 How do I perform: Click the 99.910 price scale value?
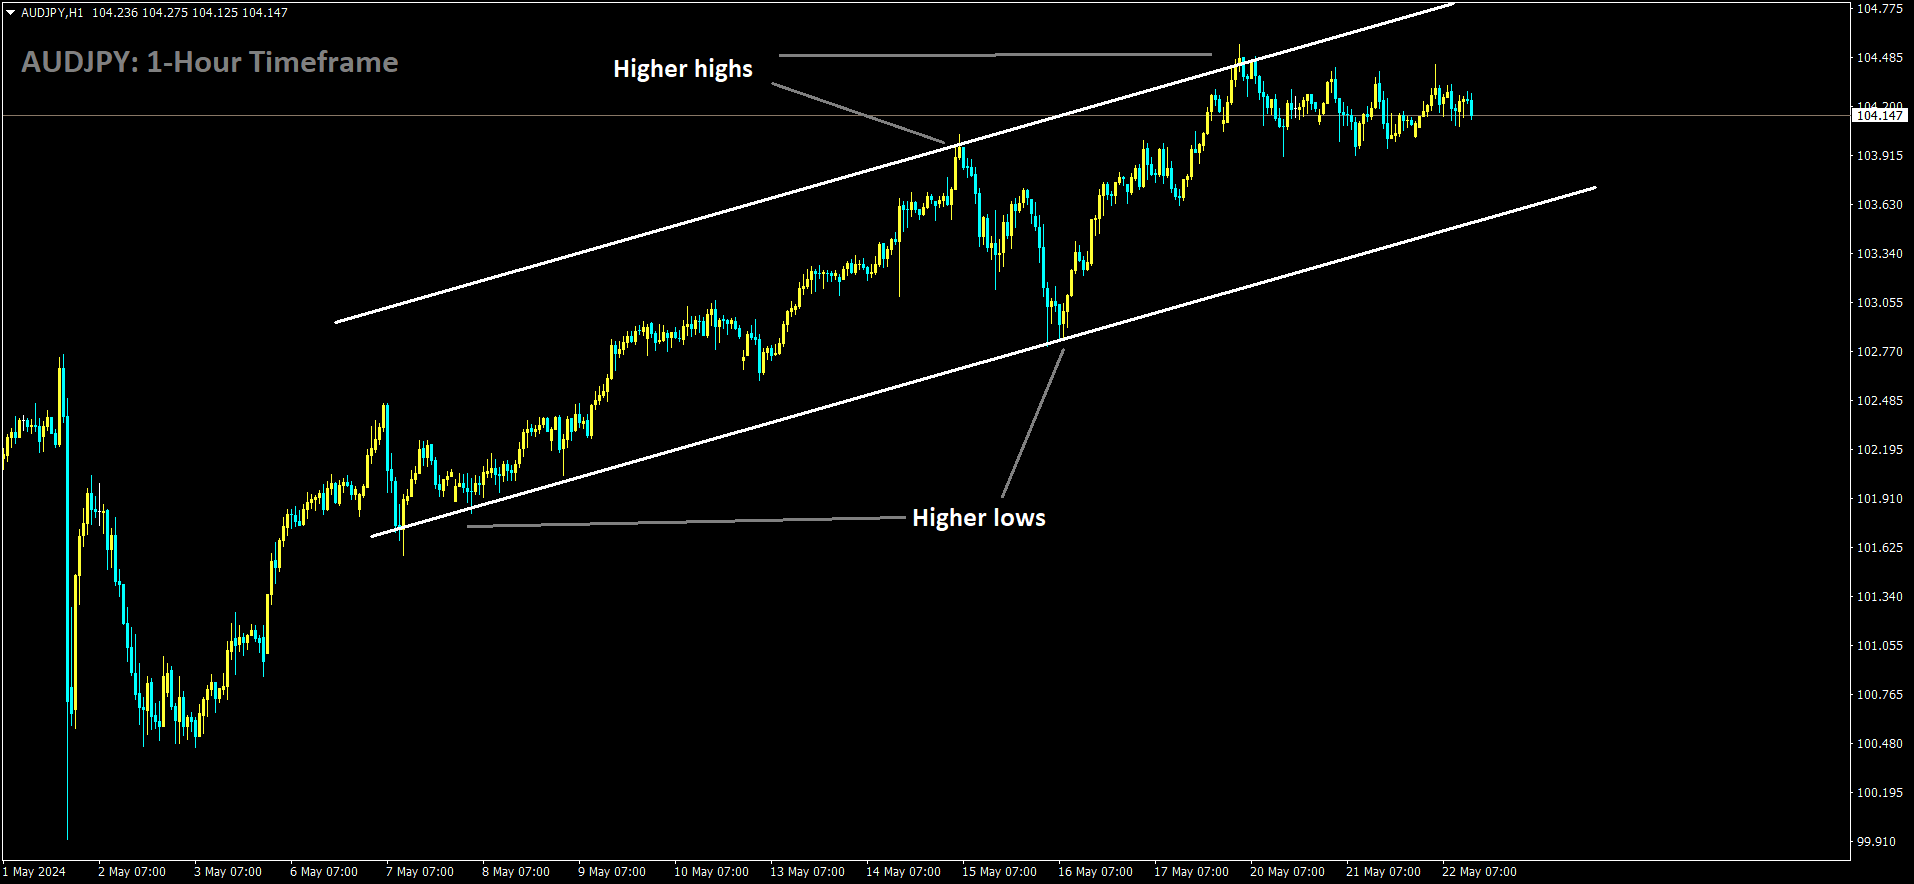pyautogui.click(x=1877, y=842)
